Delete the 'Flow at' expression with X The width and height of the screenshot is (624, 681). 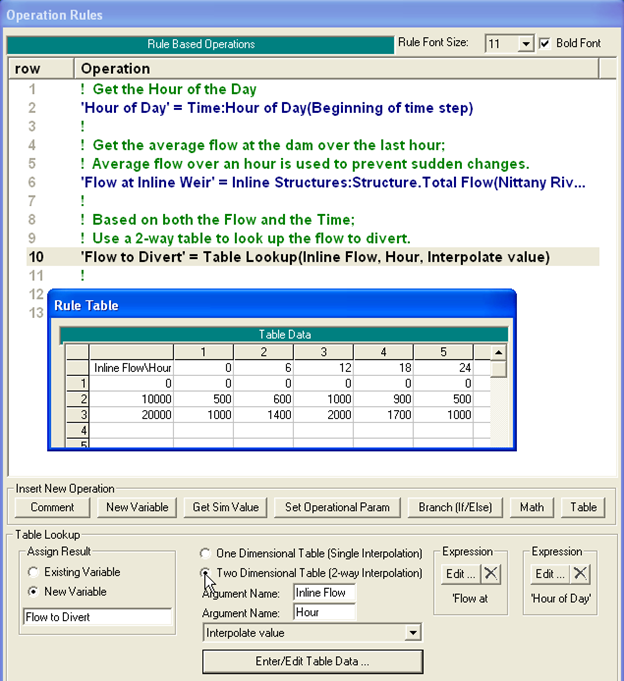(x=490, y=574)
